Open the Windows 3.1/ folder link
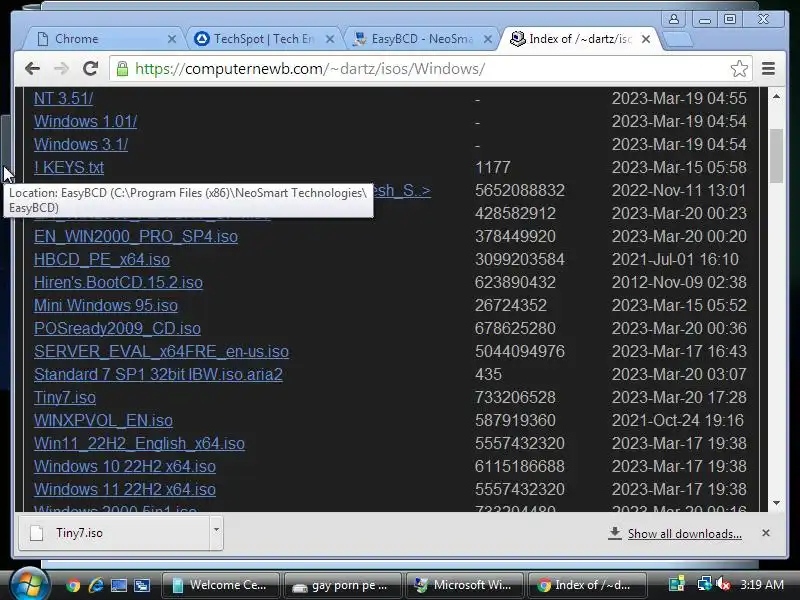 [x=81, y=144]
